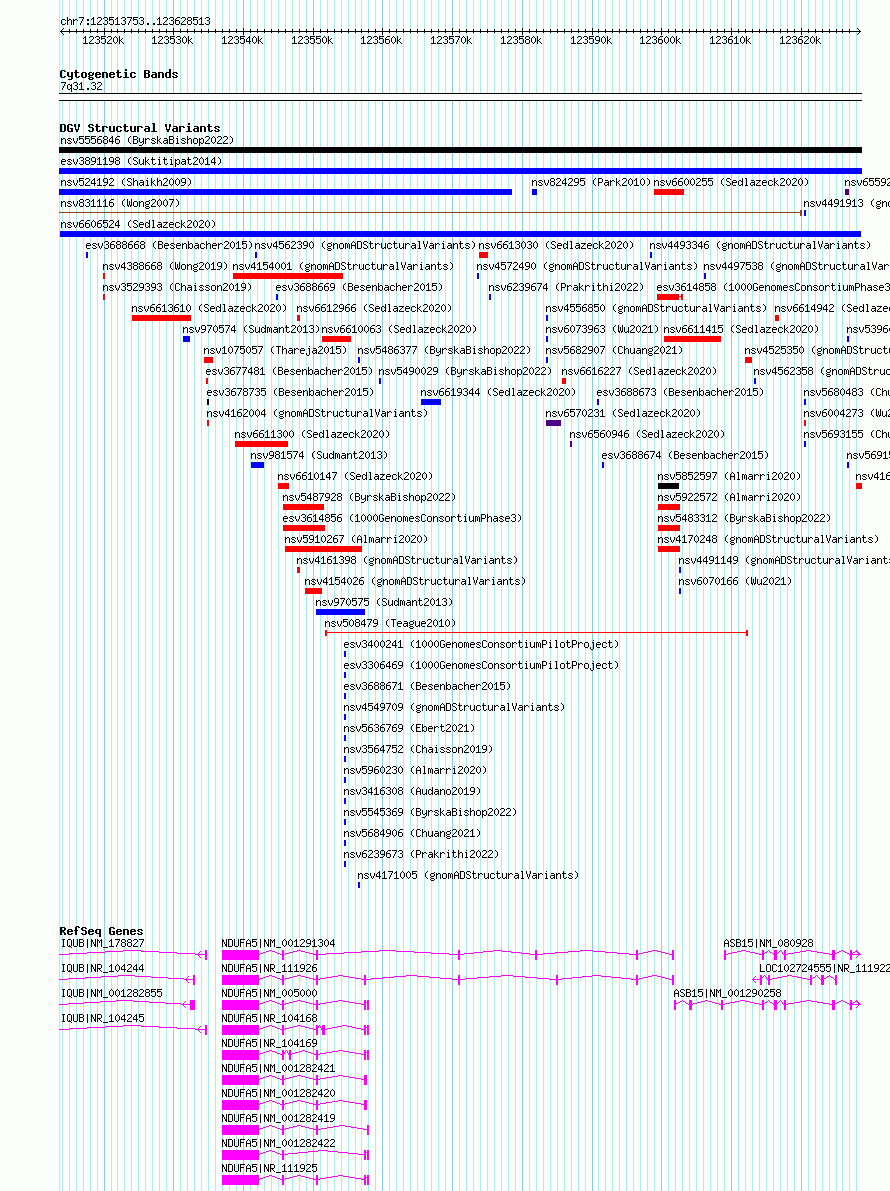
Task: Click nsv4161398 variant label
Action: coord(407,561)
